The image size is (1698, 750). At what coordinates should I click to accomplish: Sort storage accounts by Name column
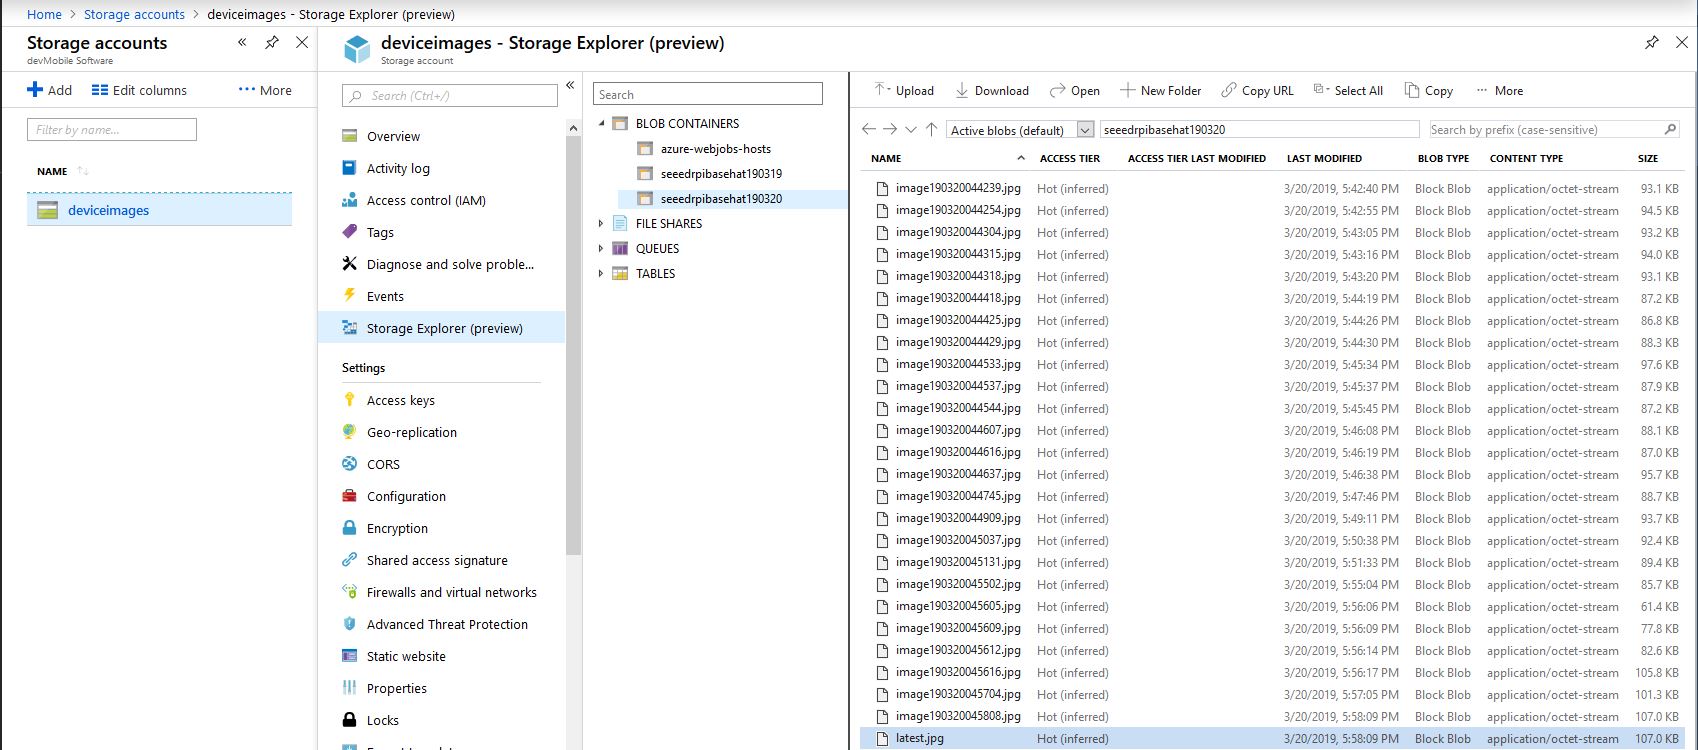(x=53, y=171)
